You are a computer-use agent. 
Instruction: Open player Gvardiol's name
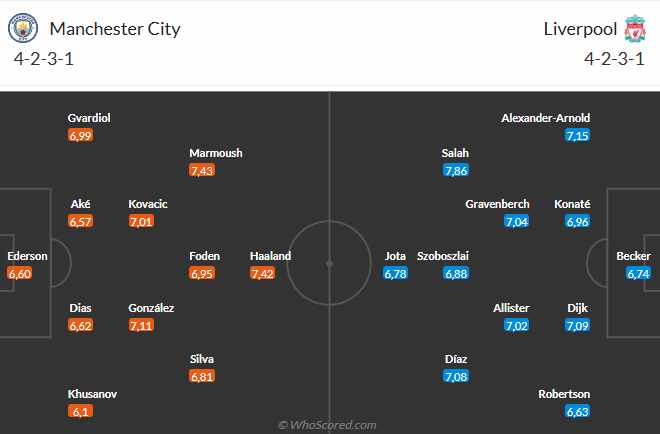coord(89,118)
